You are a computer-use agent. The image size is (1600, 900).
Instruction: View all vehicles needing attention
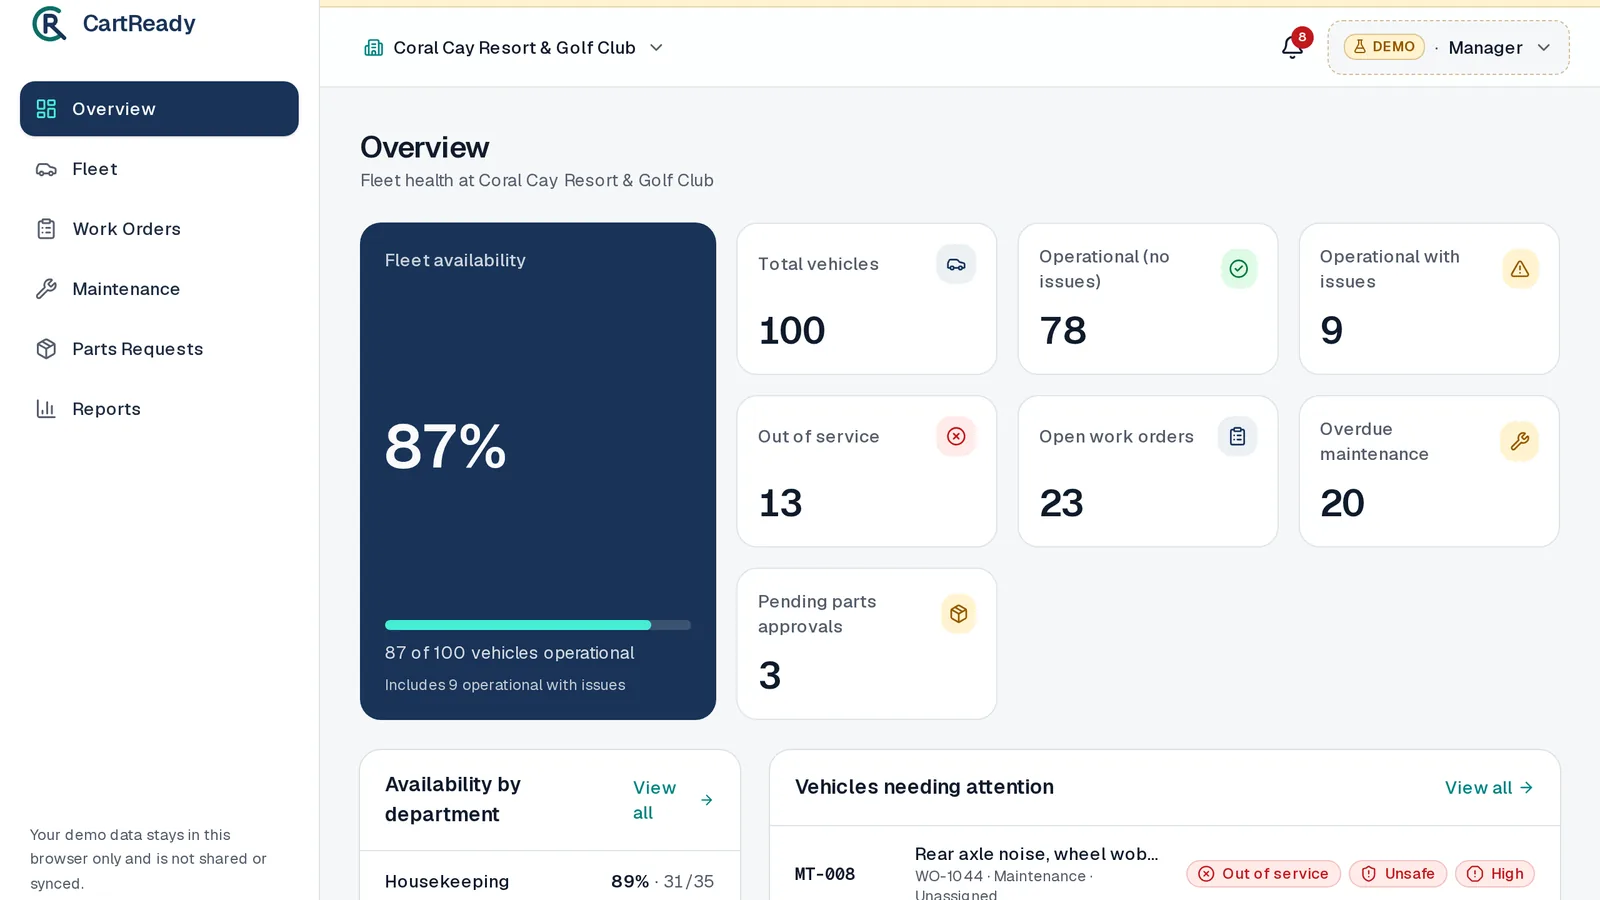pyautogui.click(x=1489, y=788)
